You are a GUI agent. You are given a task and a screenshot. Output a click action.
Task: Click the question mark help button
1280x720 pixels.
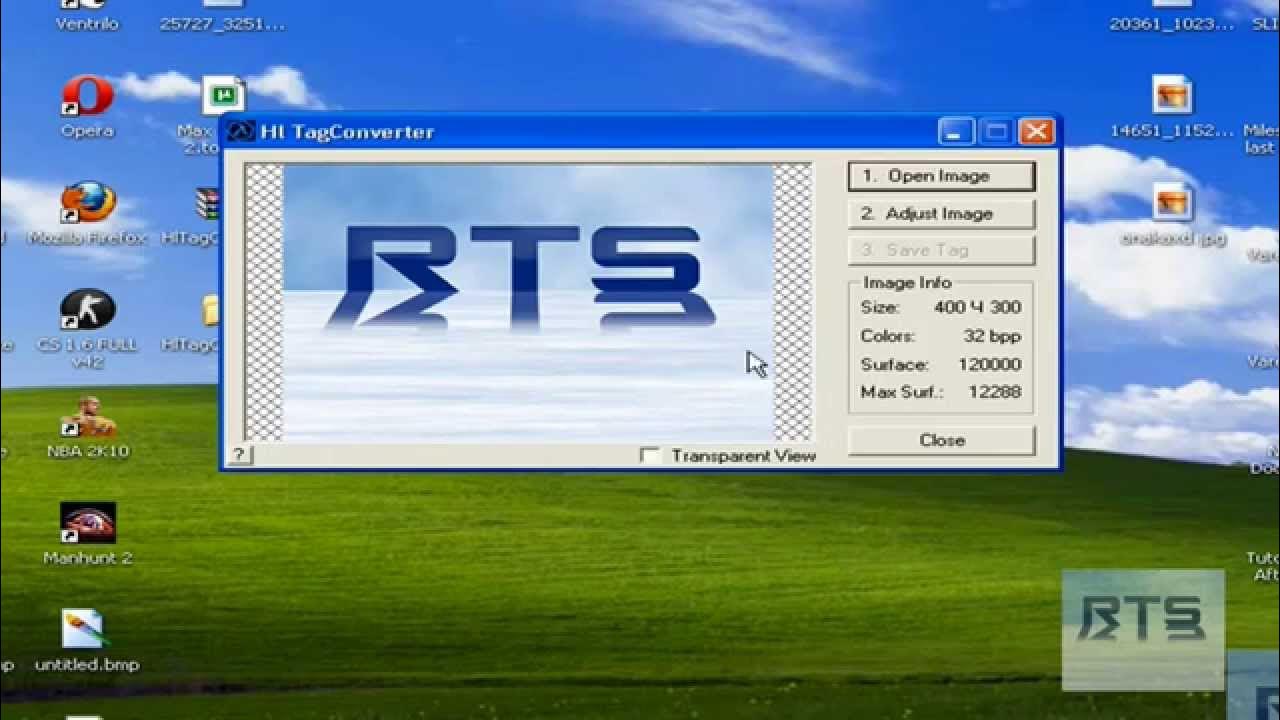238,455
